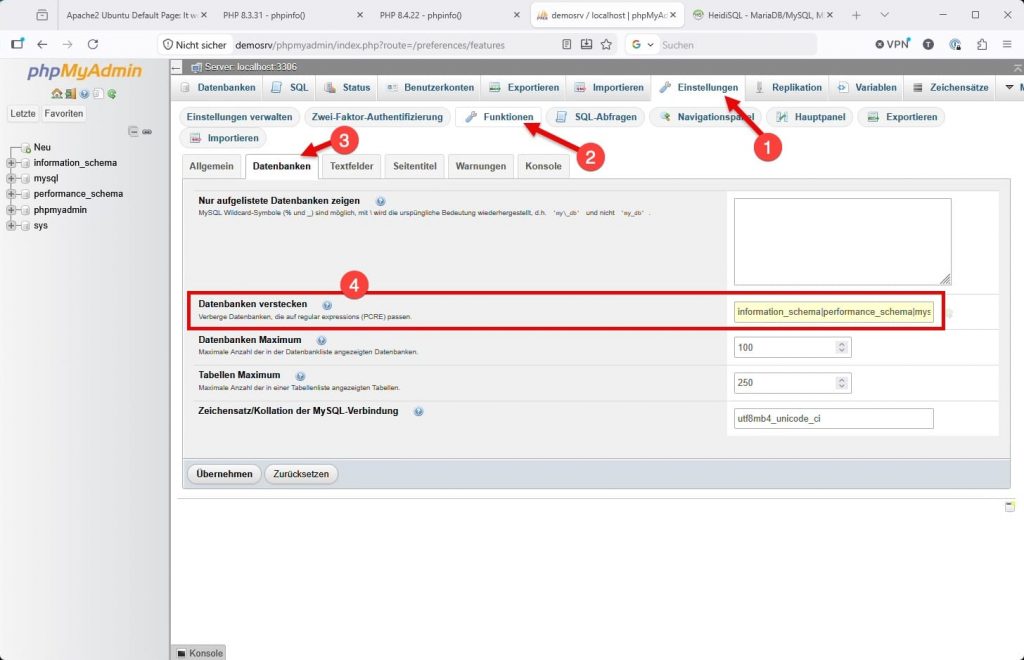
Task: Expand the performance_schema database node
Action: 11,194
